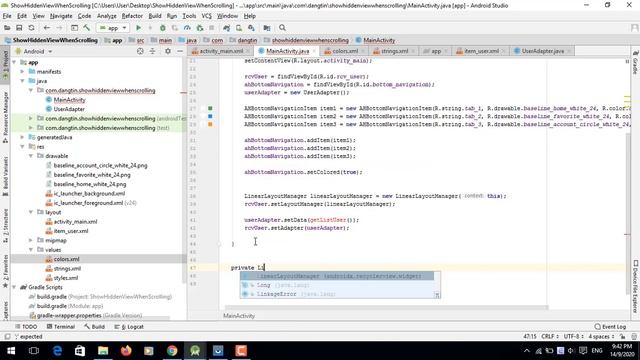Hide the Project panel with minus icon
This screenshot has width=640, height=360.
pos(180,51)
